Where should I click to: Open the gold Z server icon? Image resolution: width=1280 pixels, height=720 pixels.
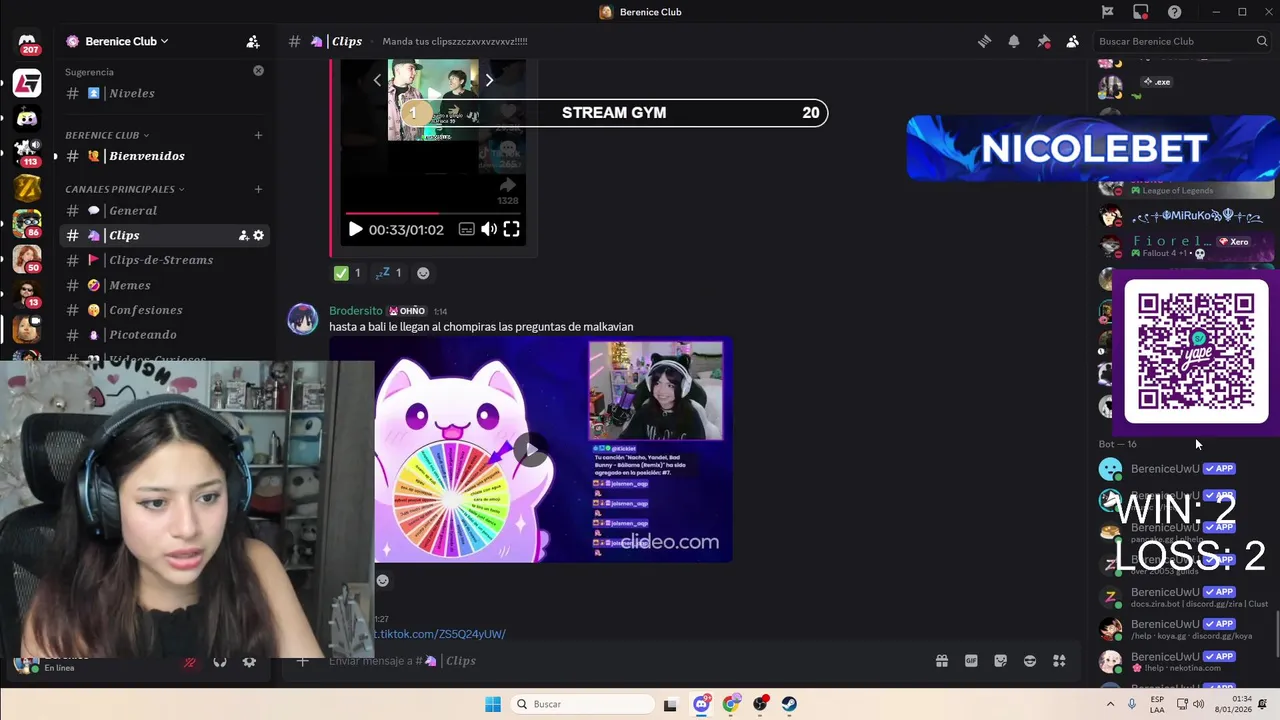(27, 188)
